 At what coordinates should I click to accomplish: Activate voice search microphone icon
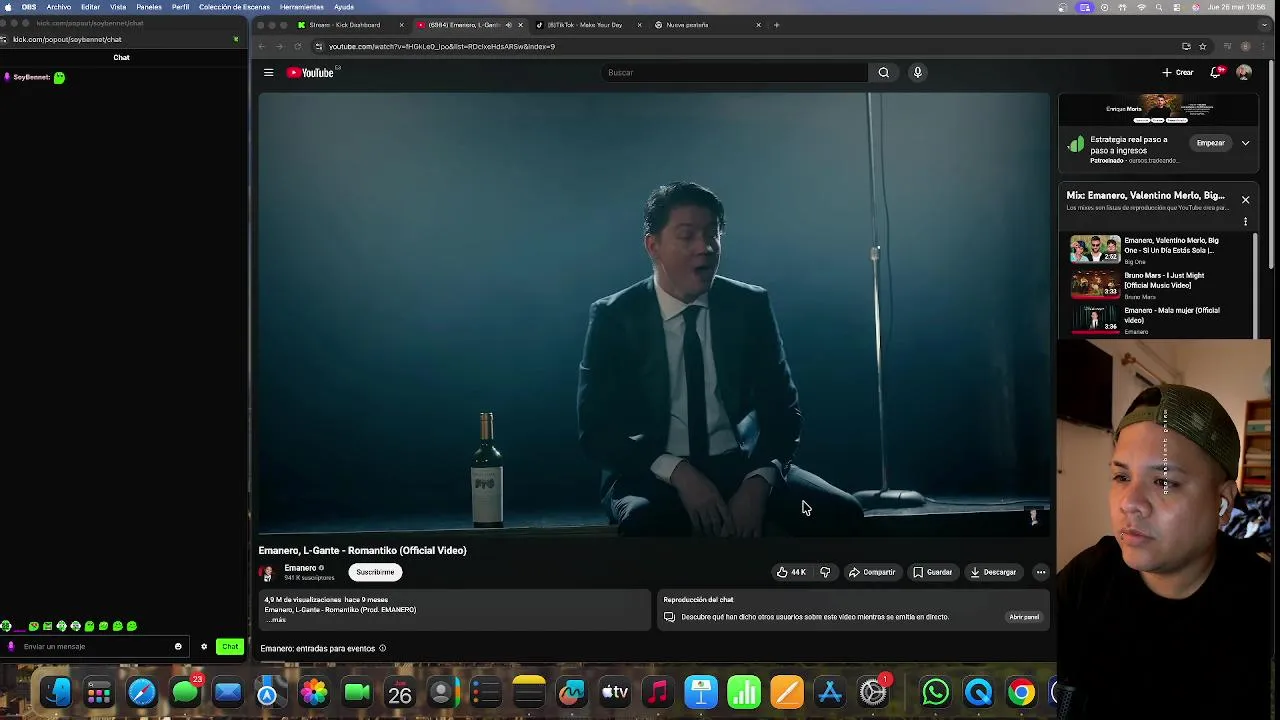pyautogui.click(x=917, y=72)
